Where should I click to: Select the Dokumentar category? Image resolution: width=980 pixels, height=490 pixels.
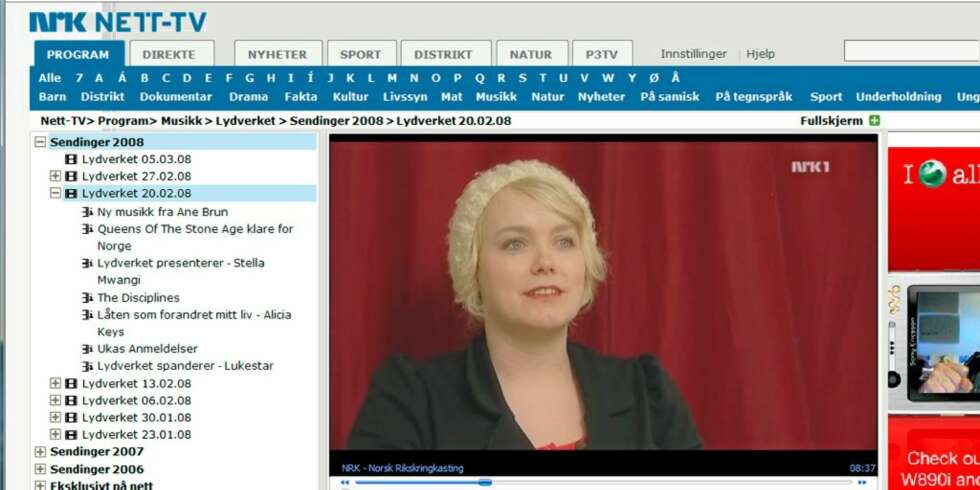(176, 97)
